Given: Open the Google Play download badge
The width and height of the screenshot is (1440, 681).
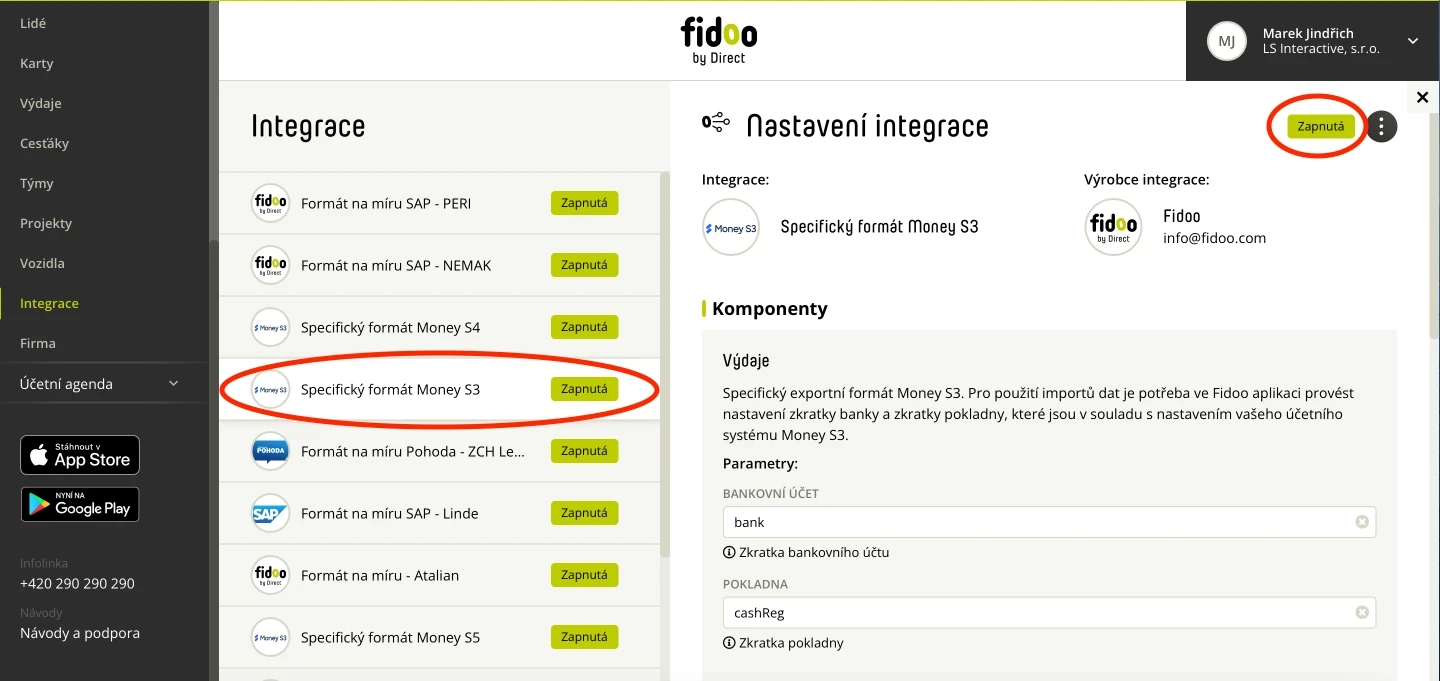Looking at the screenshot, I should 80,505.
